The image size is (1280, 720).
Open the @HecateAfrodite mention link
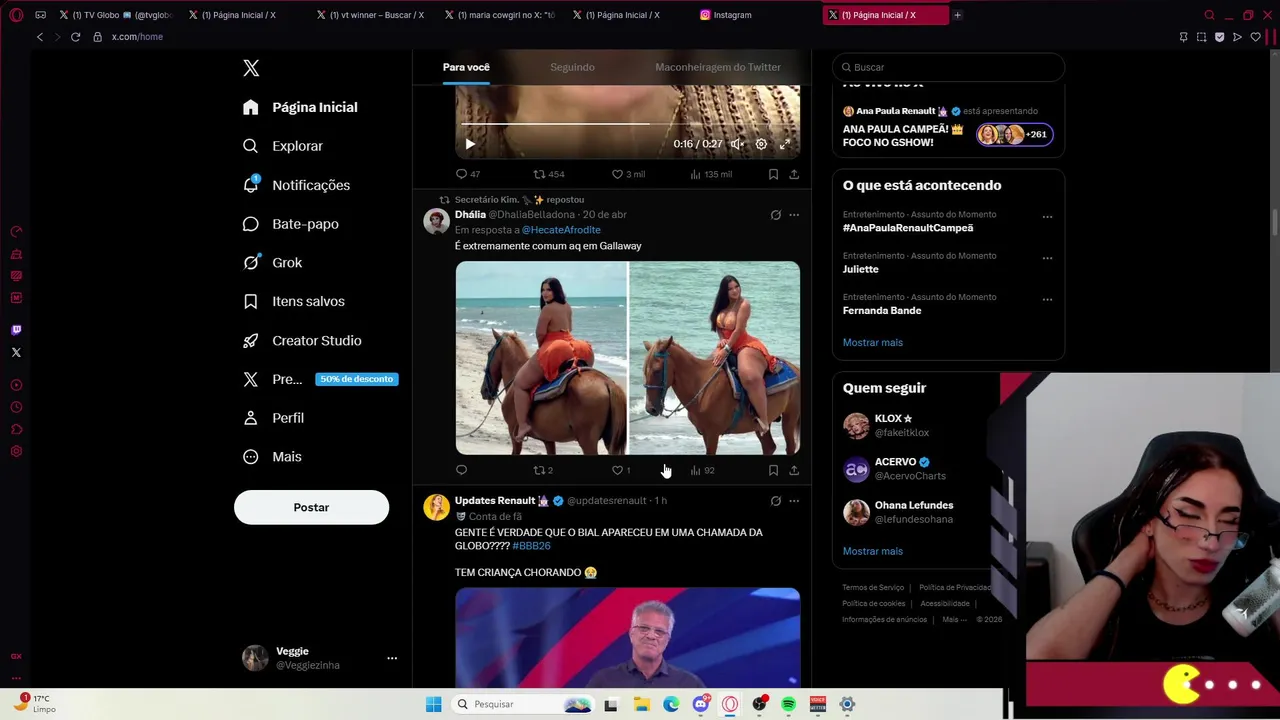(x=561, y=230)
